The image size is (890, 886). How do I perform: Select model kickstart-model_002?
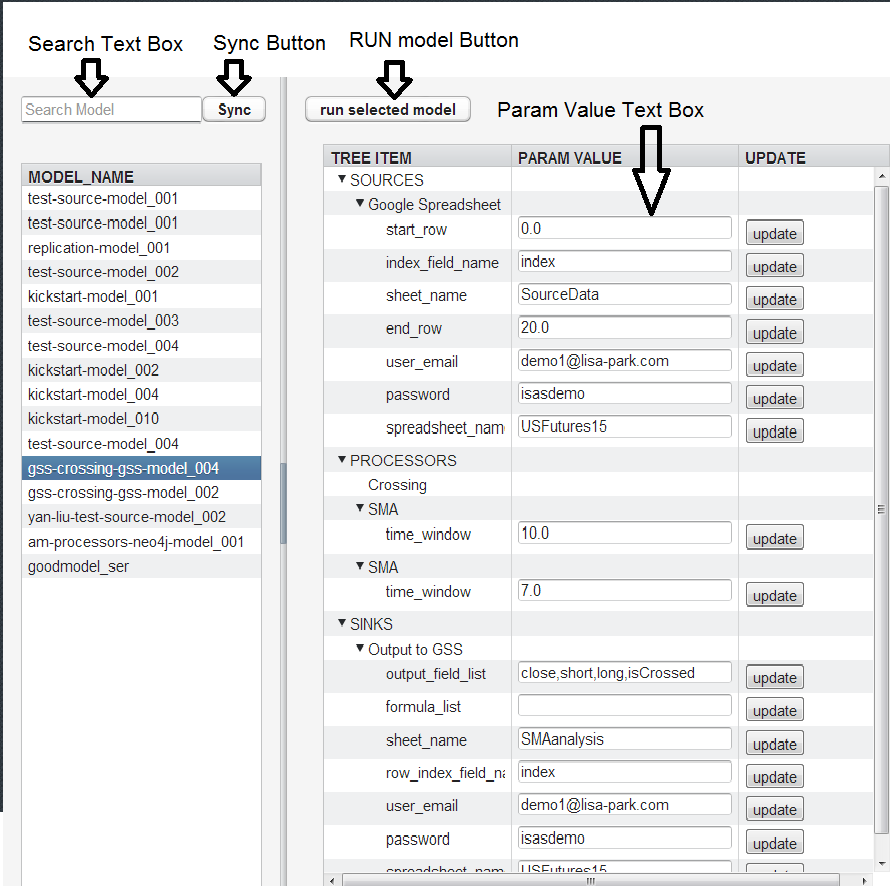pyautogui.click(x=141, y=370)
